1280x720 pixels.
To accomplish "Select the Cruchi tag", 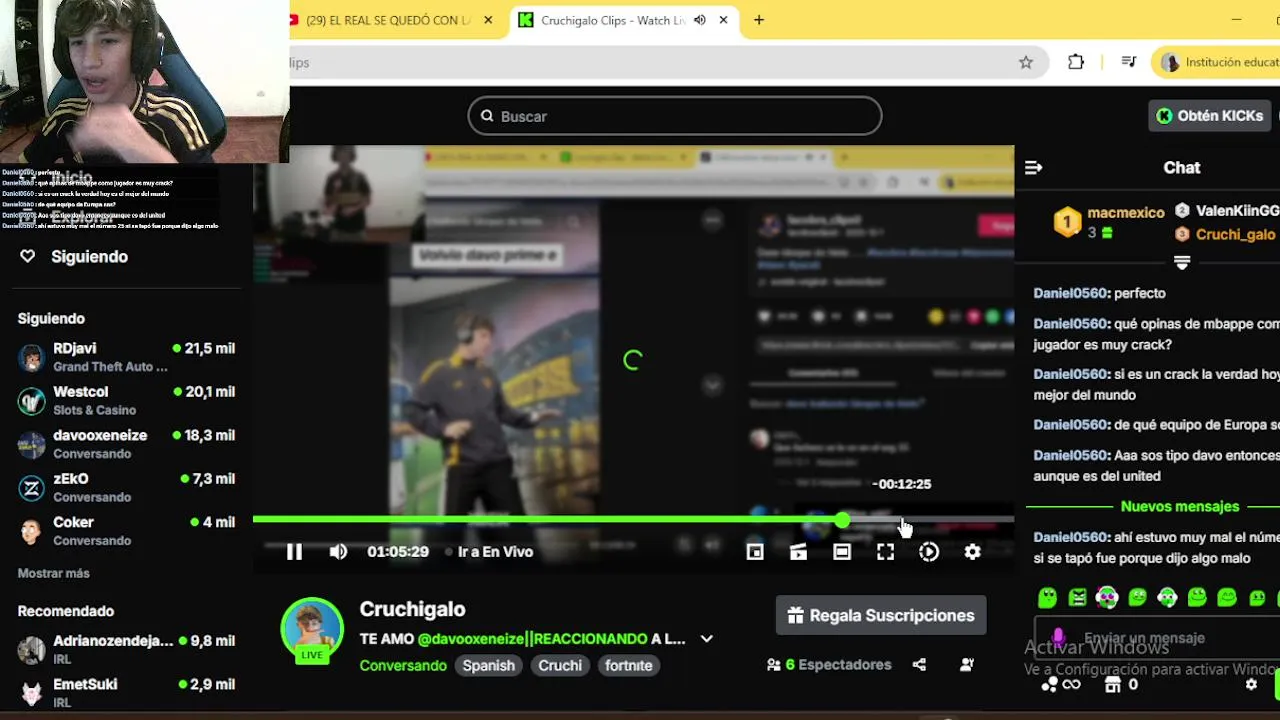I will [x=560, y=666].
